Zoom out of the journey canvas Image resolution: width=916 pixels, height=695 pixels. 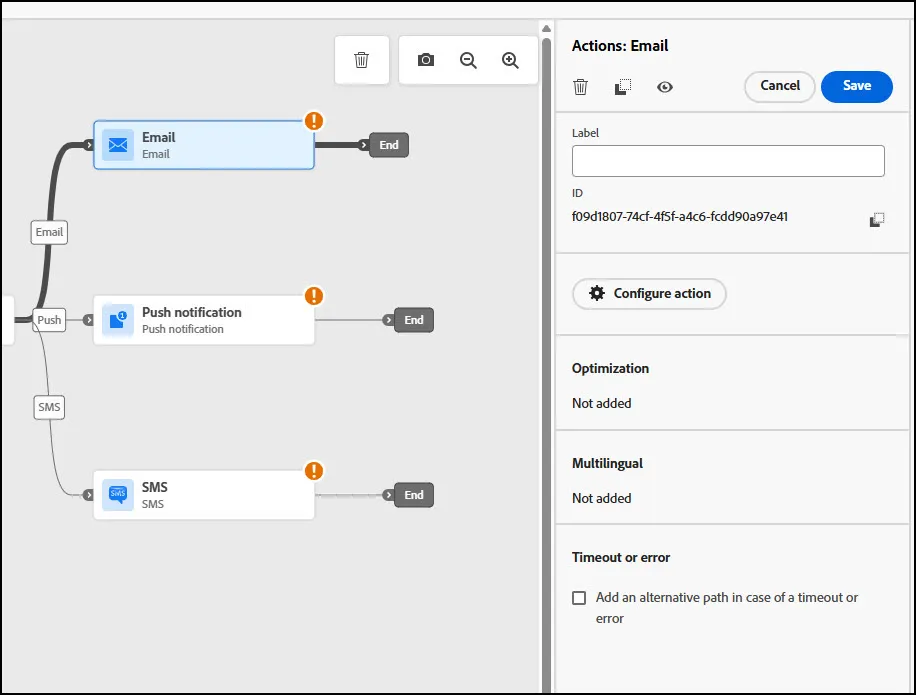pyautogui.click(x=468, y=60)
